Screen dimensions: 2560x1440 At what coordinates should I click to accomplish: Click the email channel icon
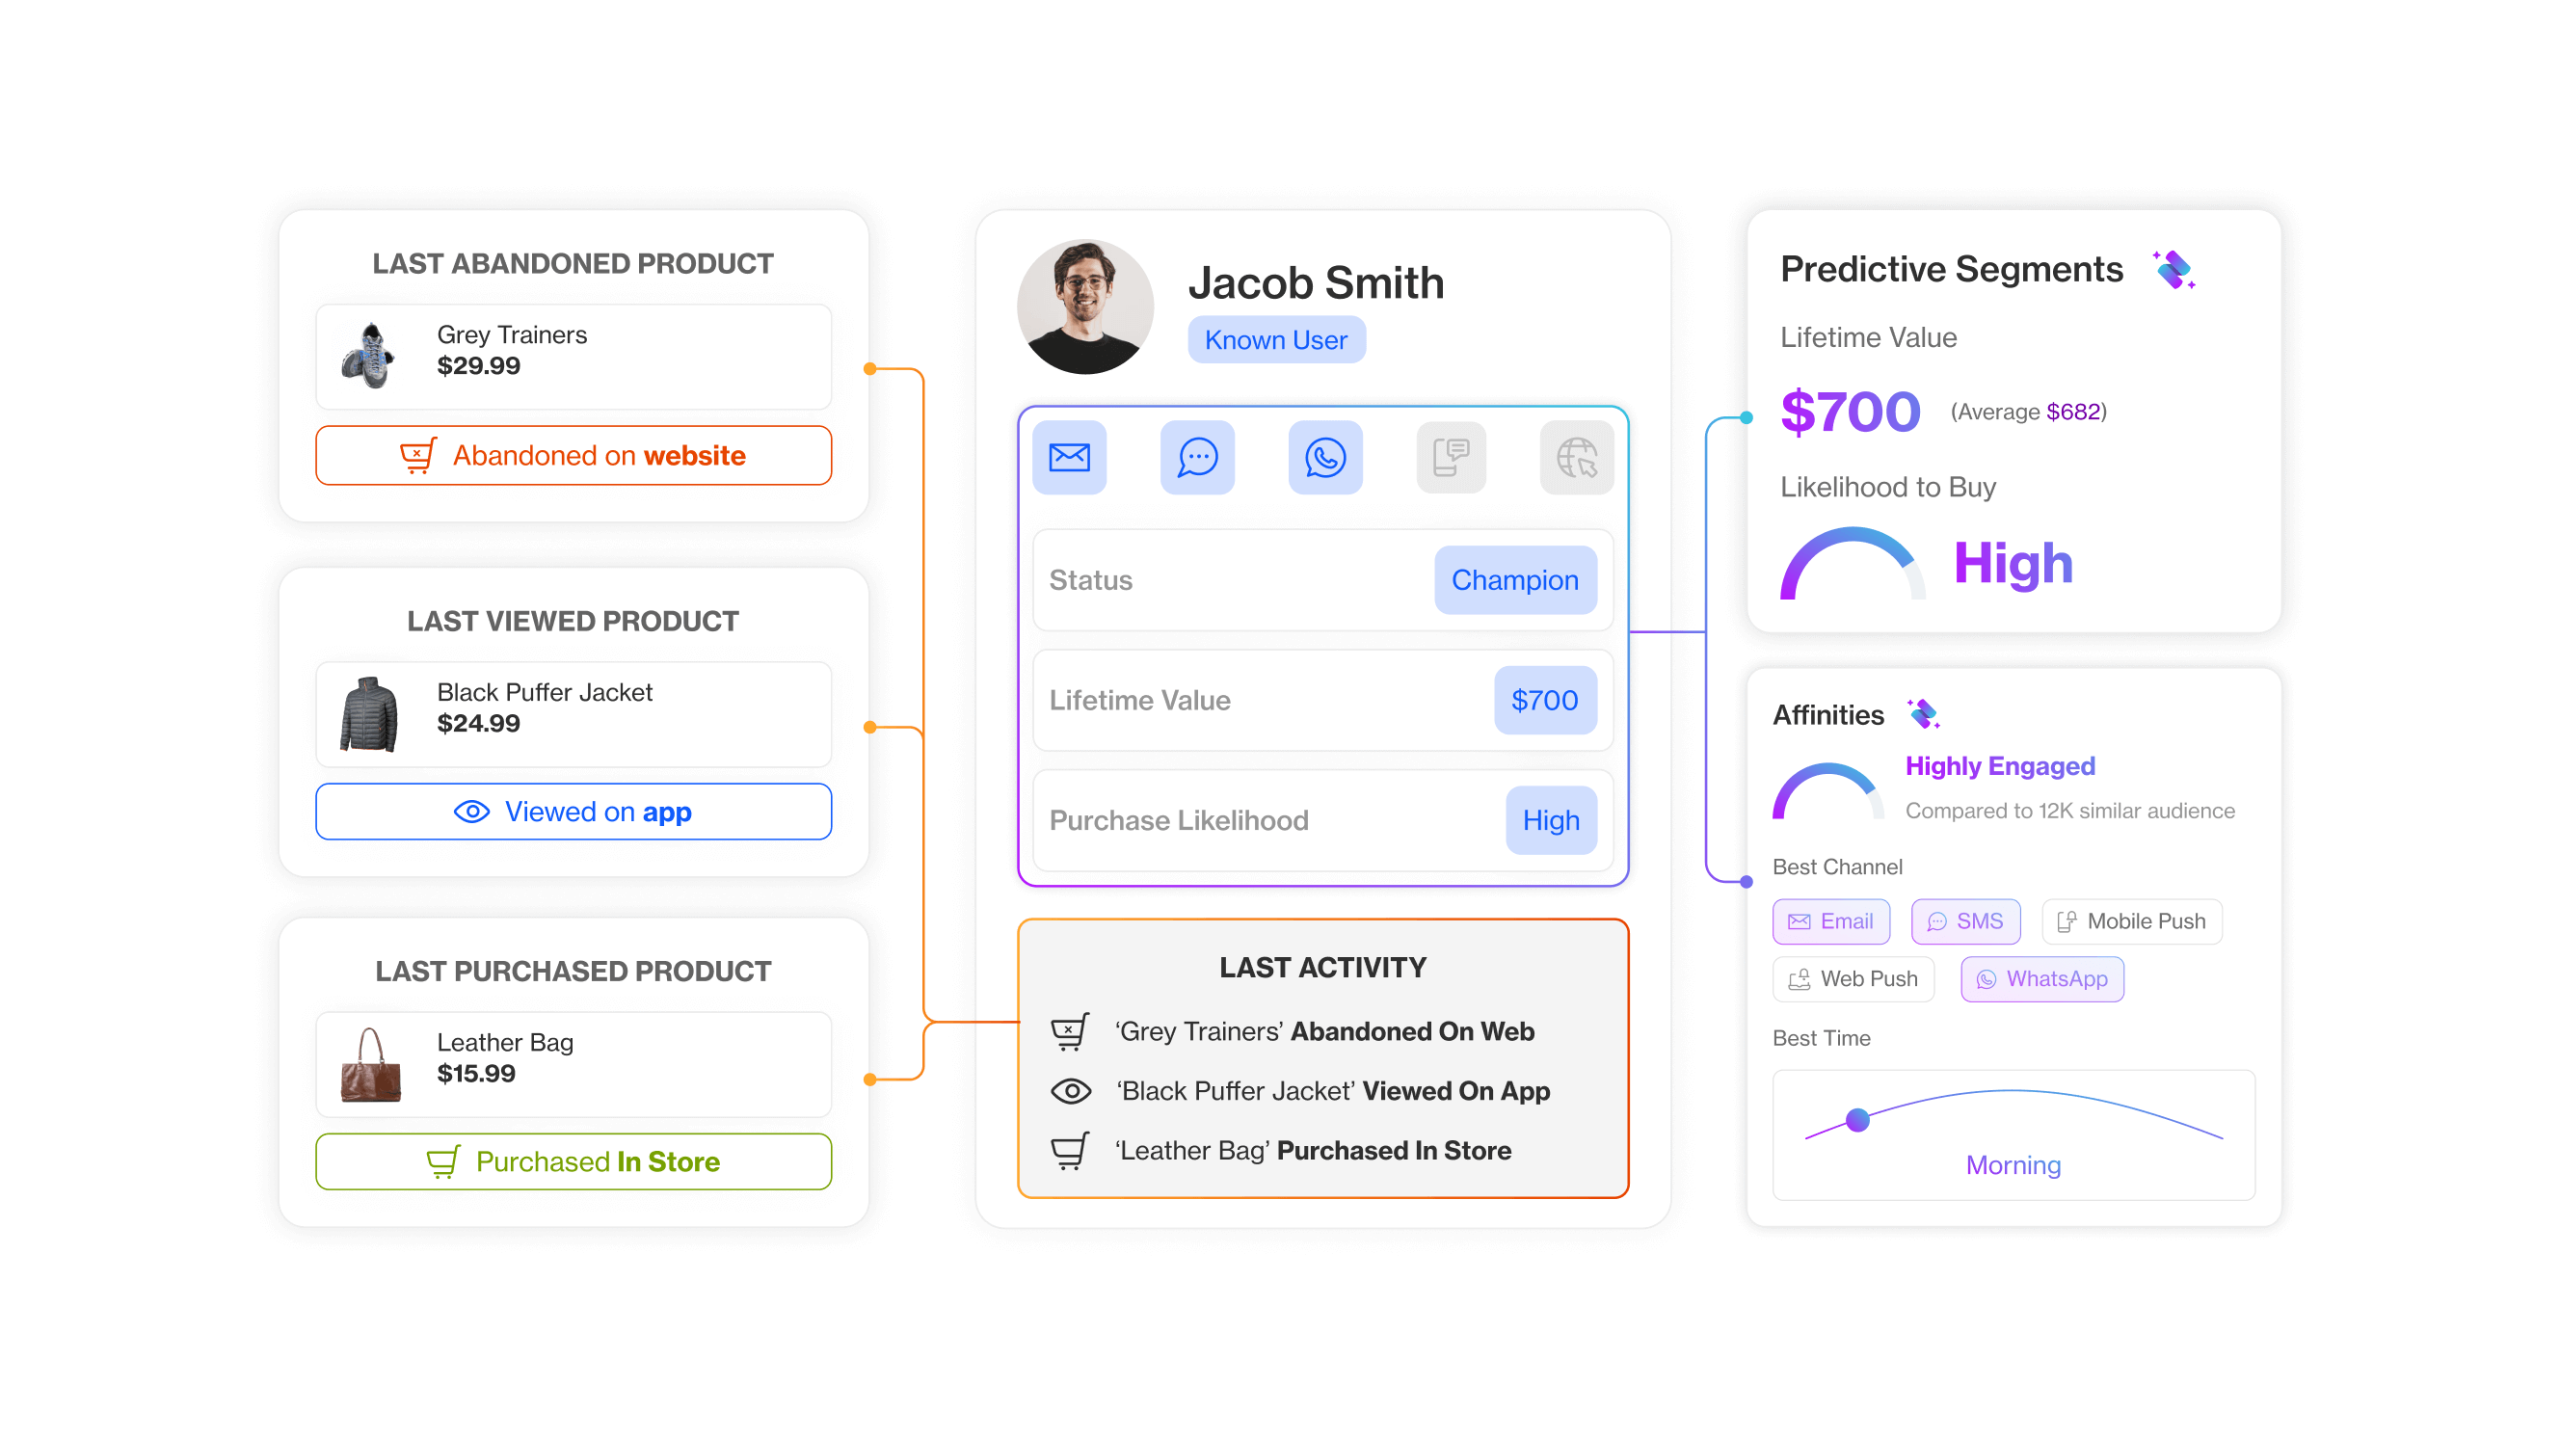[x=1069, y=459]
